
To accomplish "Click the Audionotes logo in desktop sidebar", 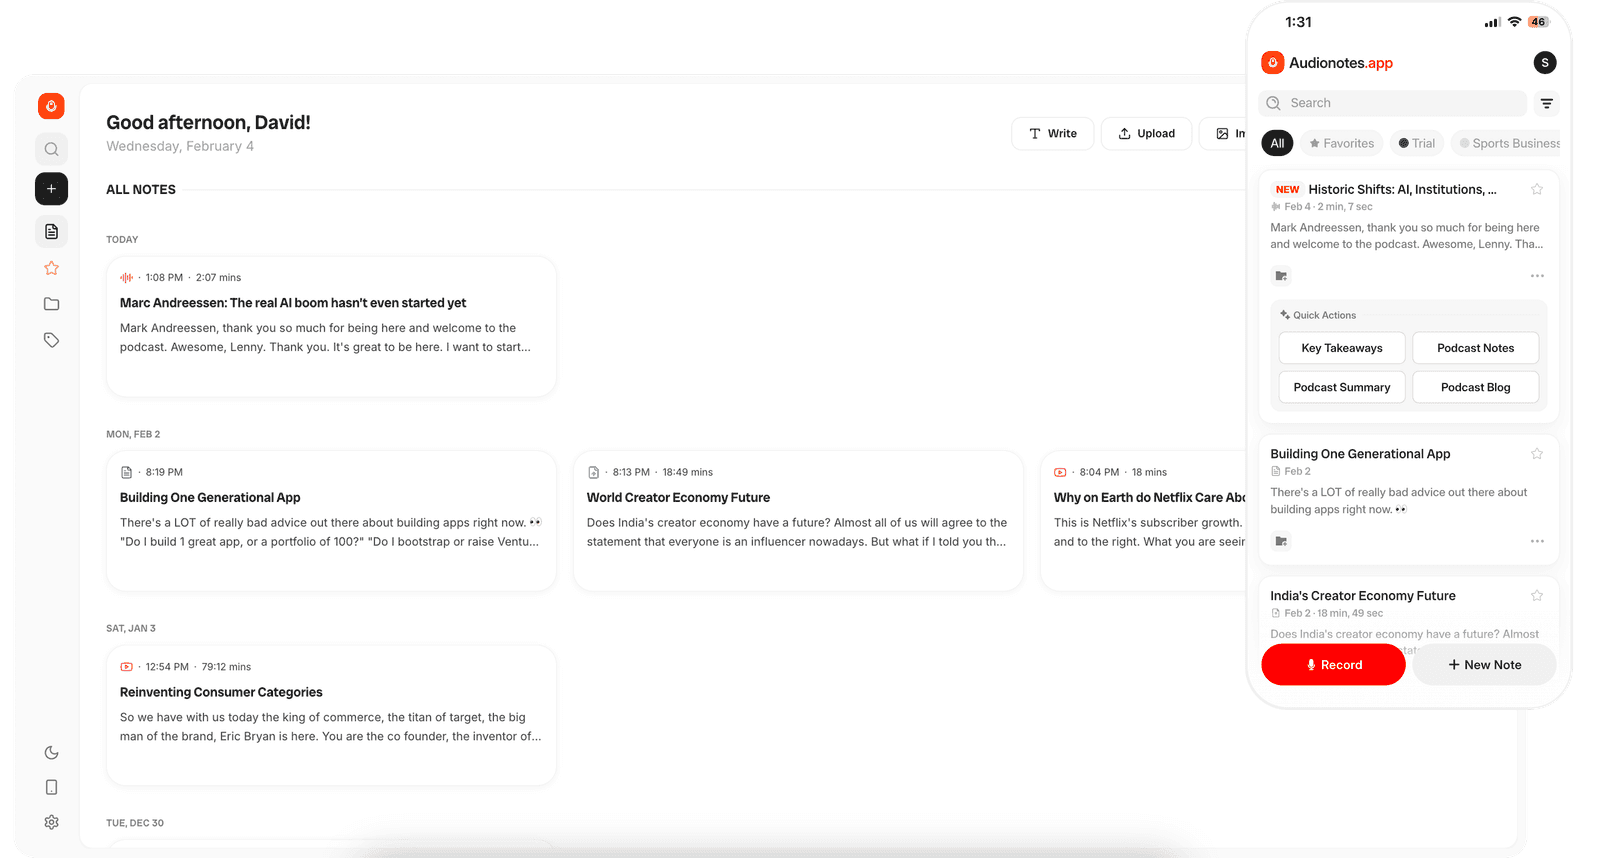I will pos(51,106).
